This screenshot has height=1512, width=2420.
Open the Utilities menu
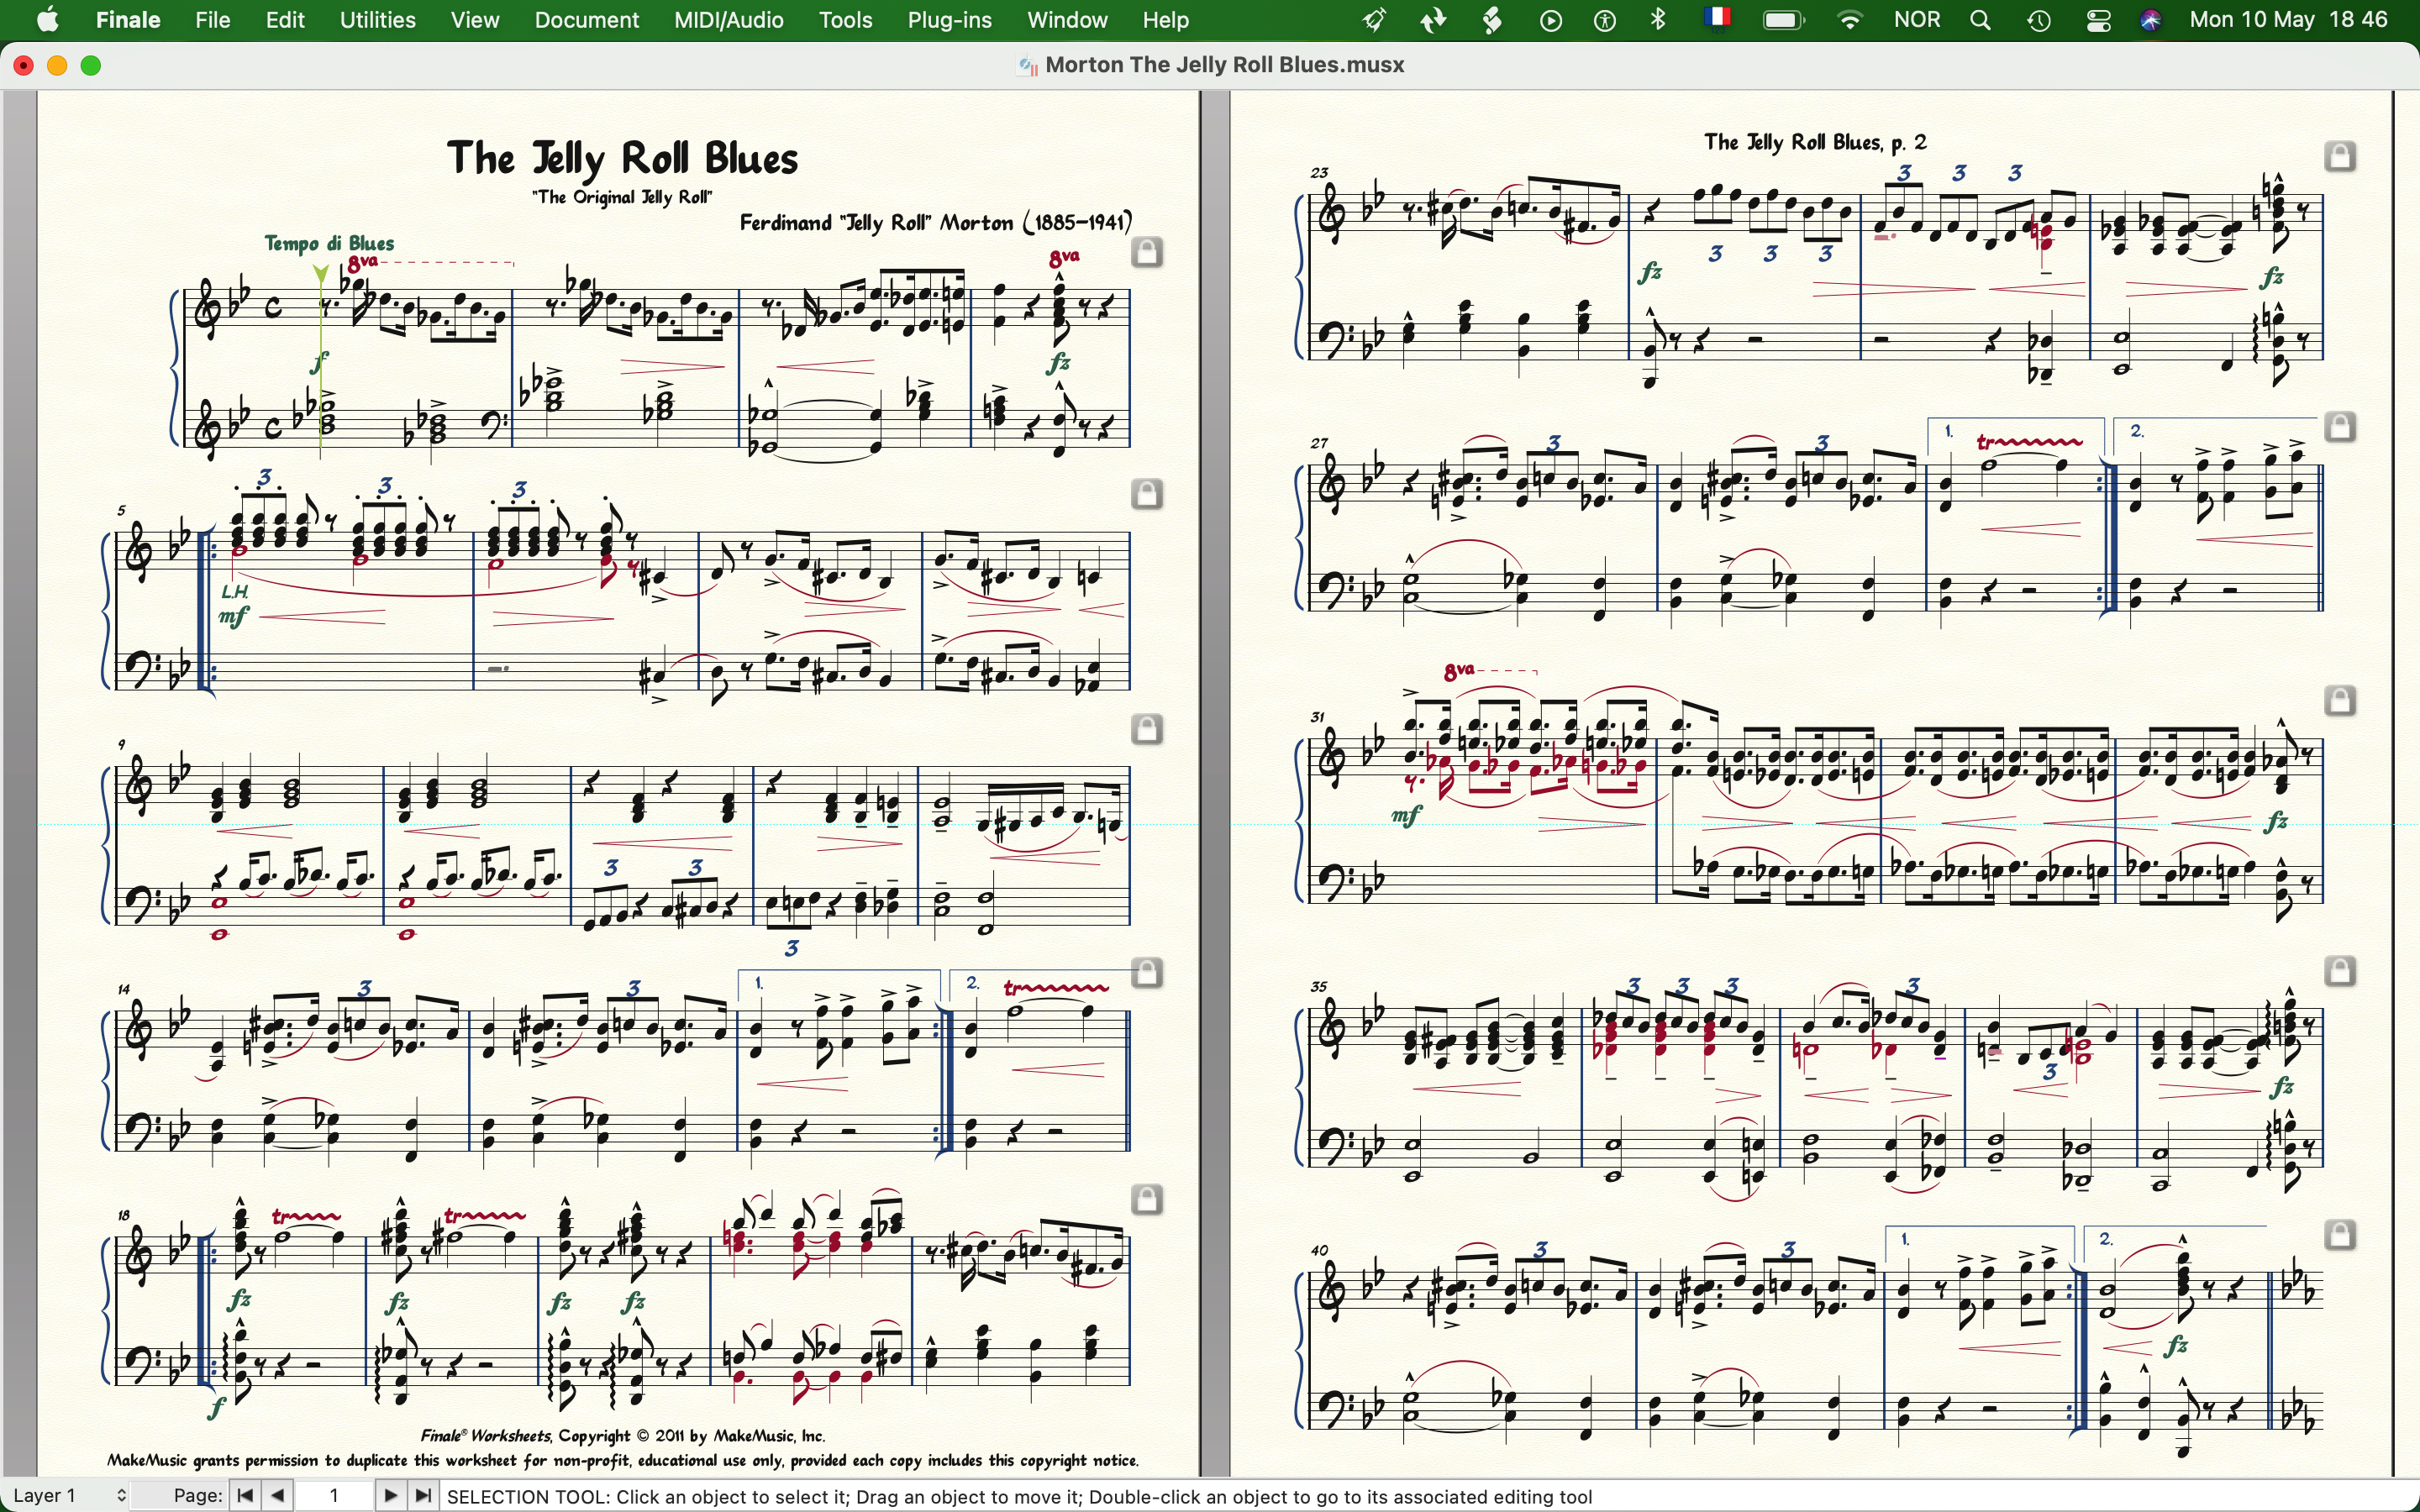[378, 20]
